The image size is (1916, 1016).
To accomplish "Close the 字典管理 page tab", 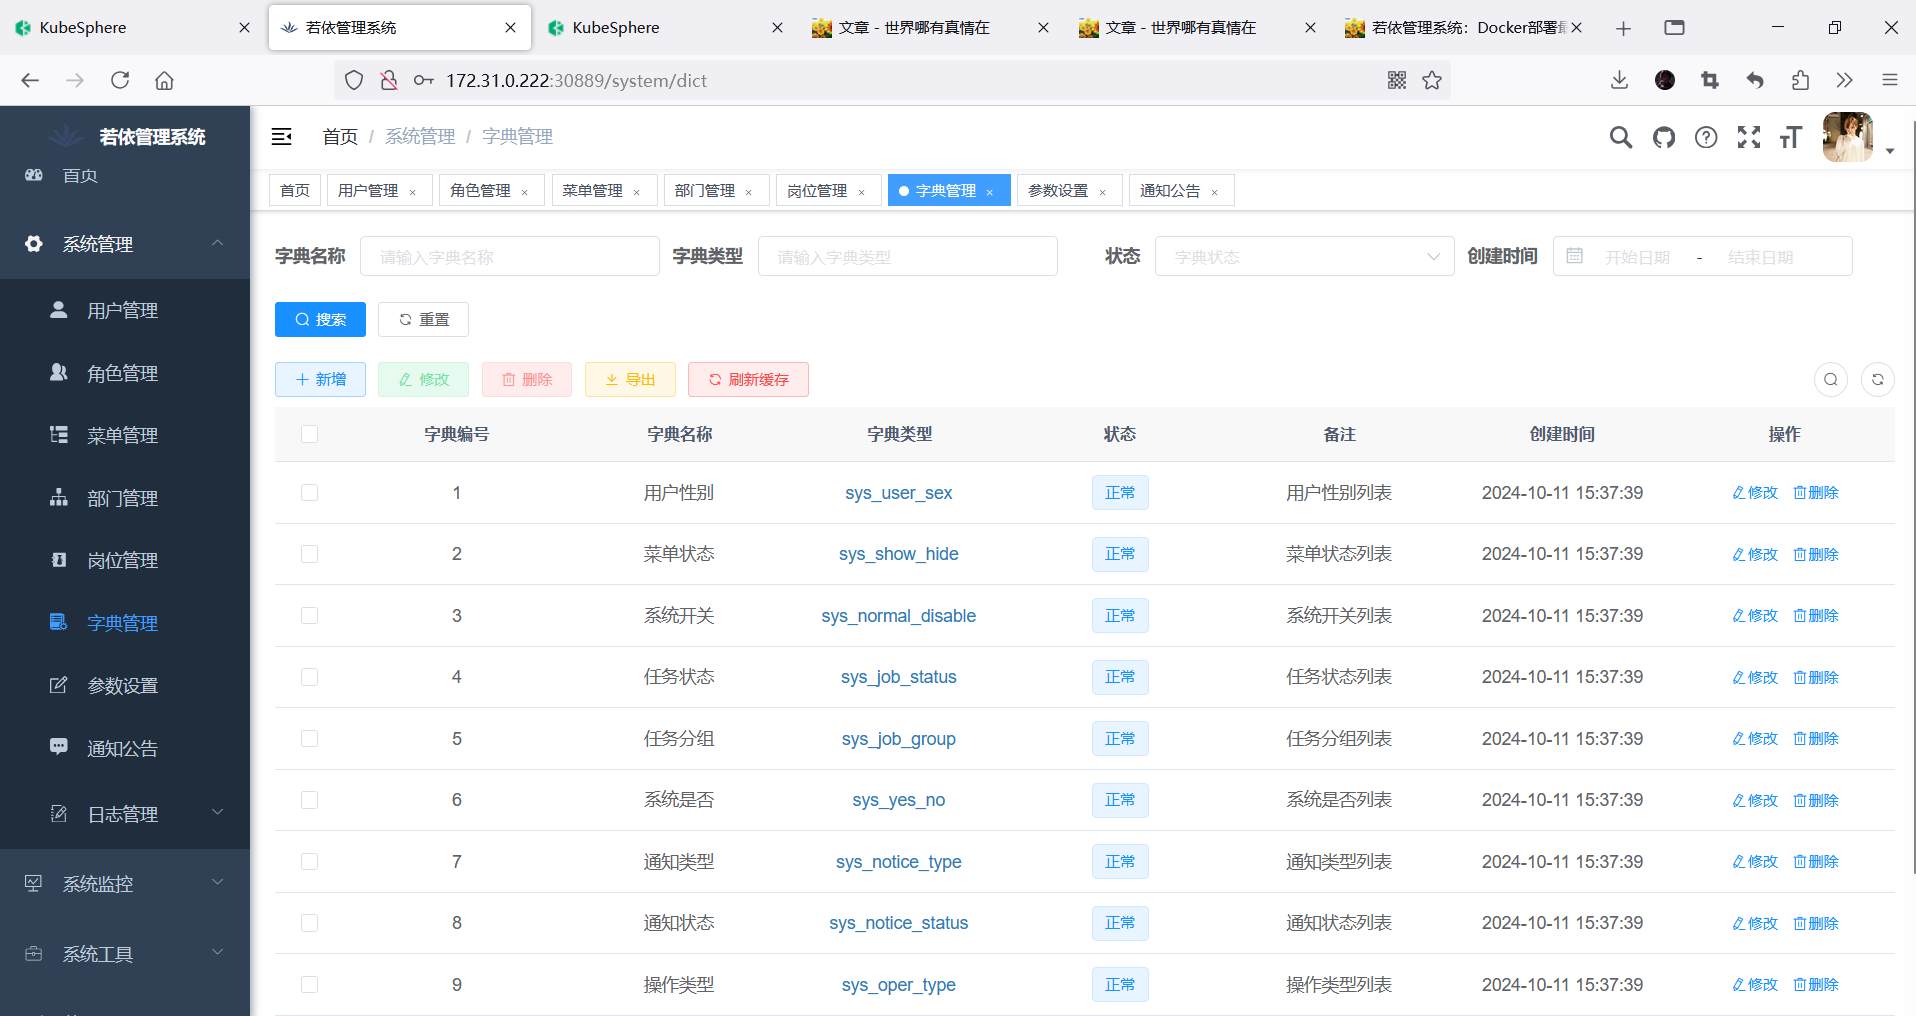I will click(x=990, y=192).
